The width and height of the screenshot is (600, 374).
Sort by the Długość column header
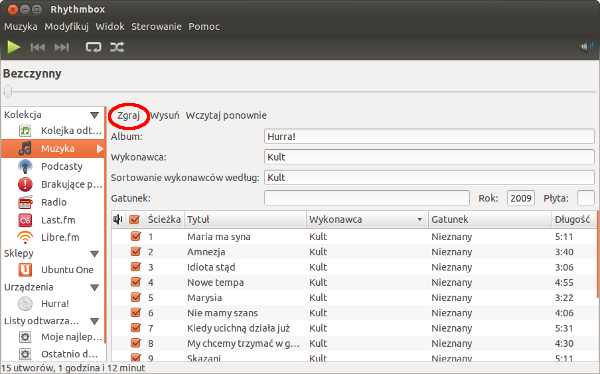point(574,219)
